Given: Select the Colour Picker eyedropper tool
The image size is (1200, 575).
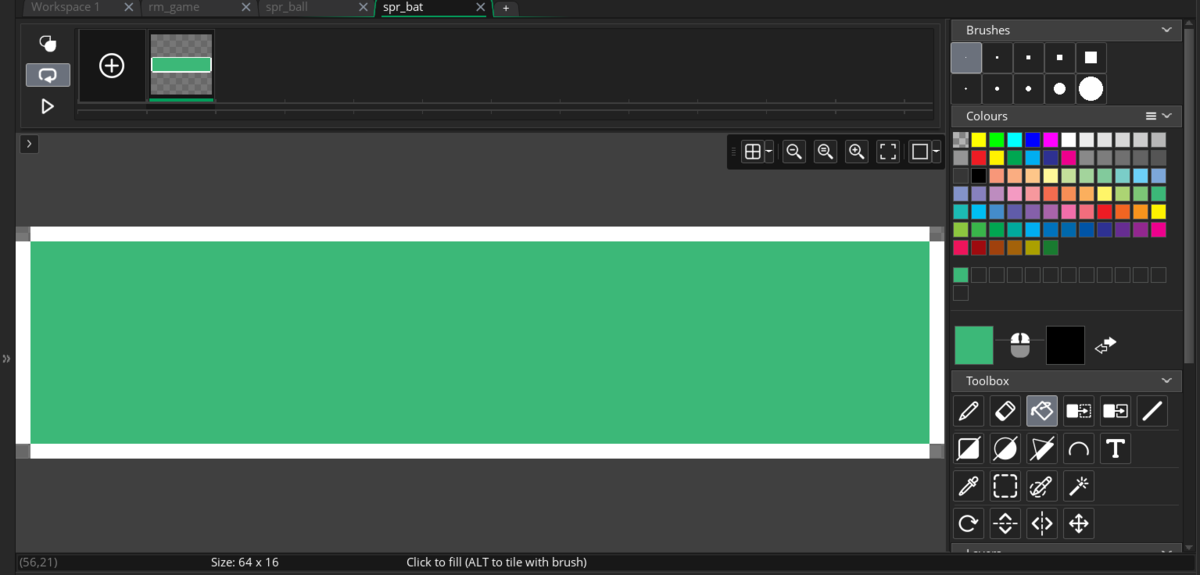Looking at the screenshot, I should click(968, 486).
